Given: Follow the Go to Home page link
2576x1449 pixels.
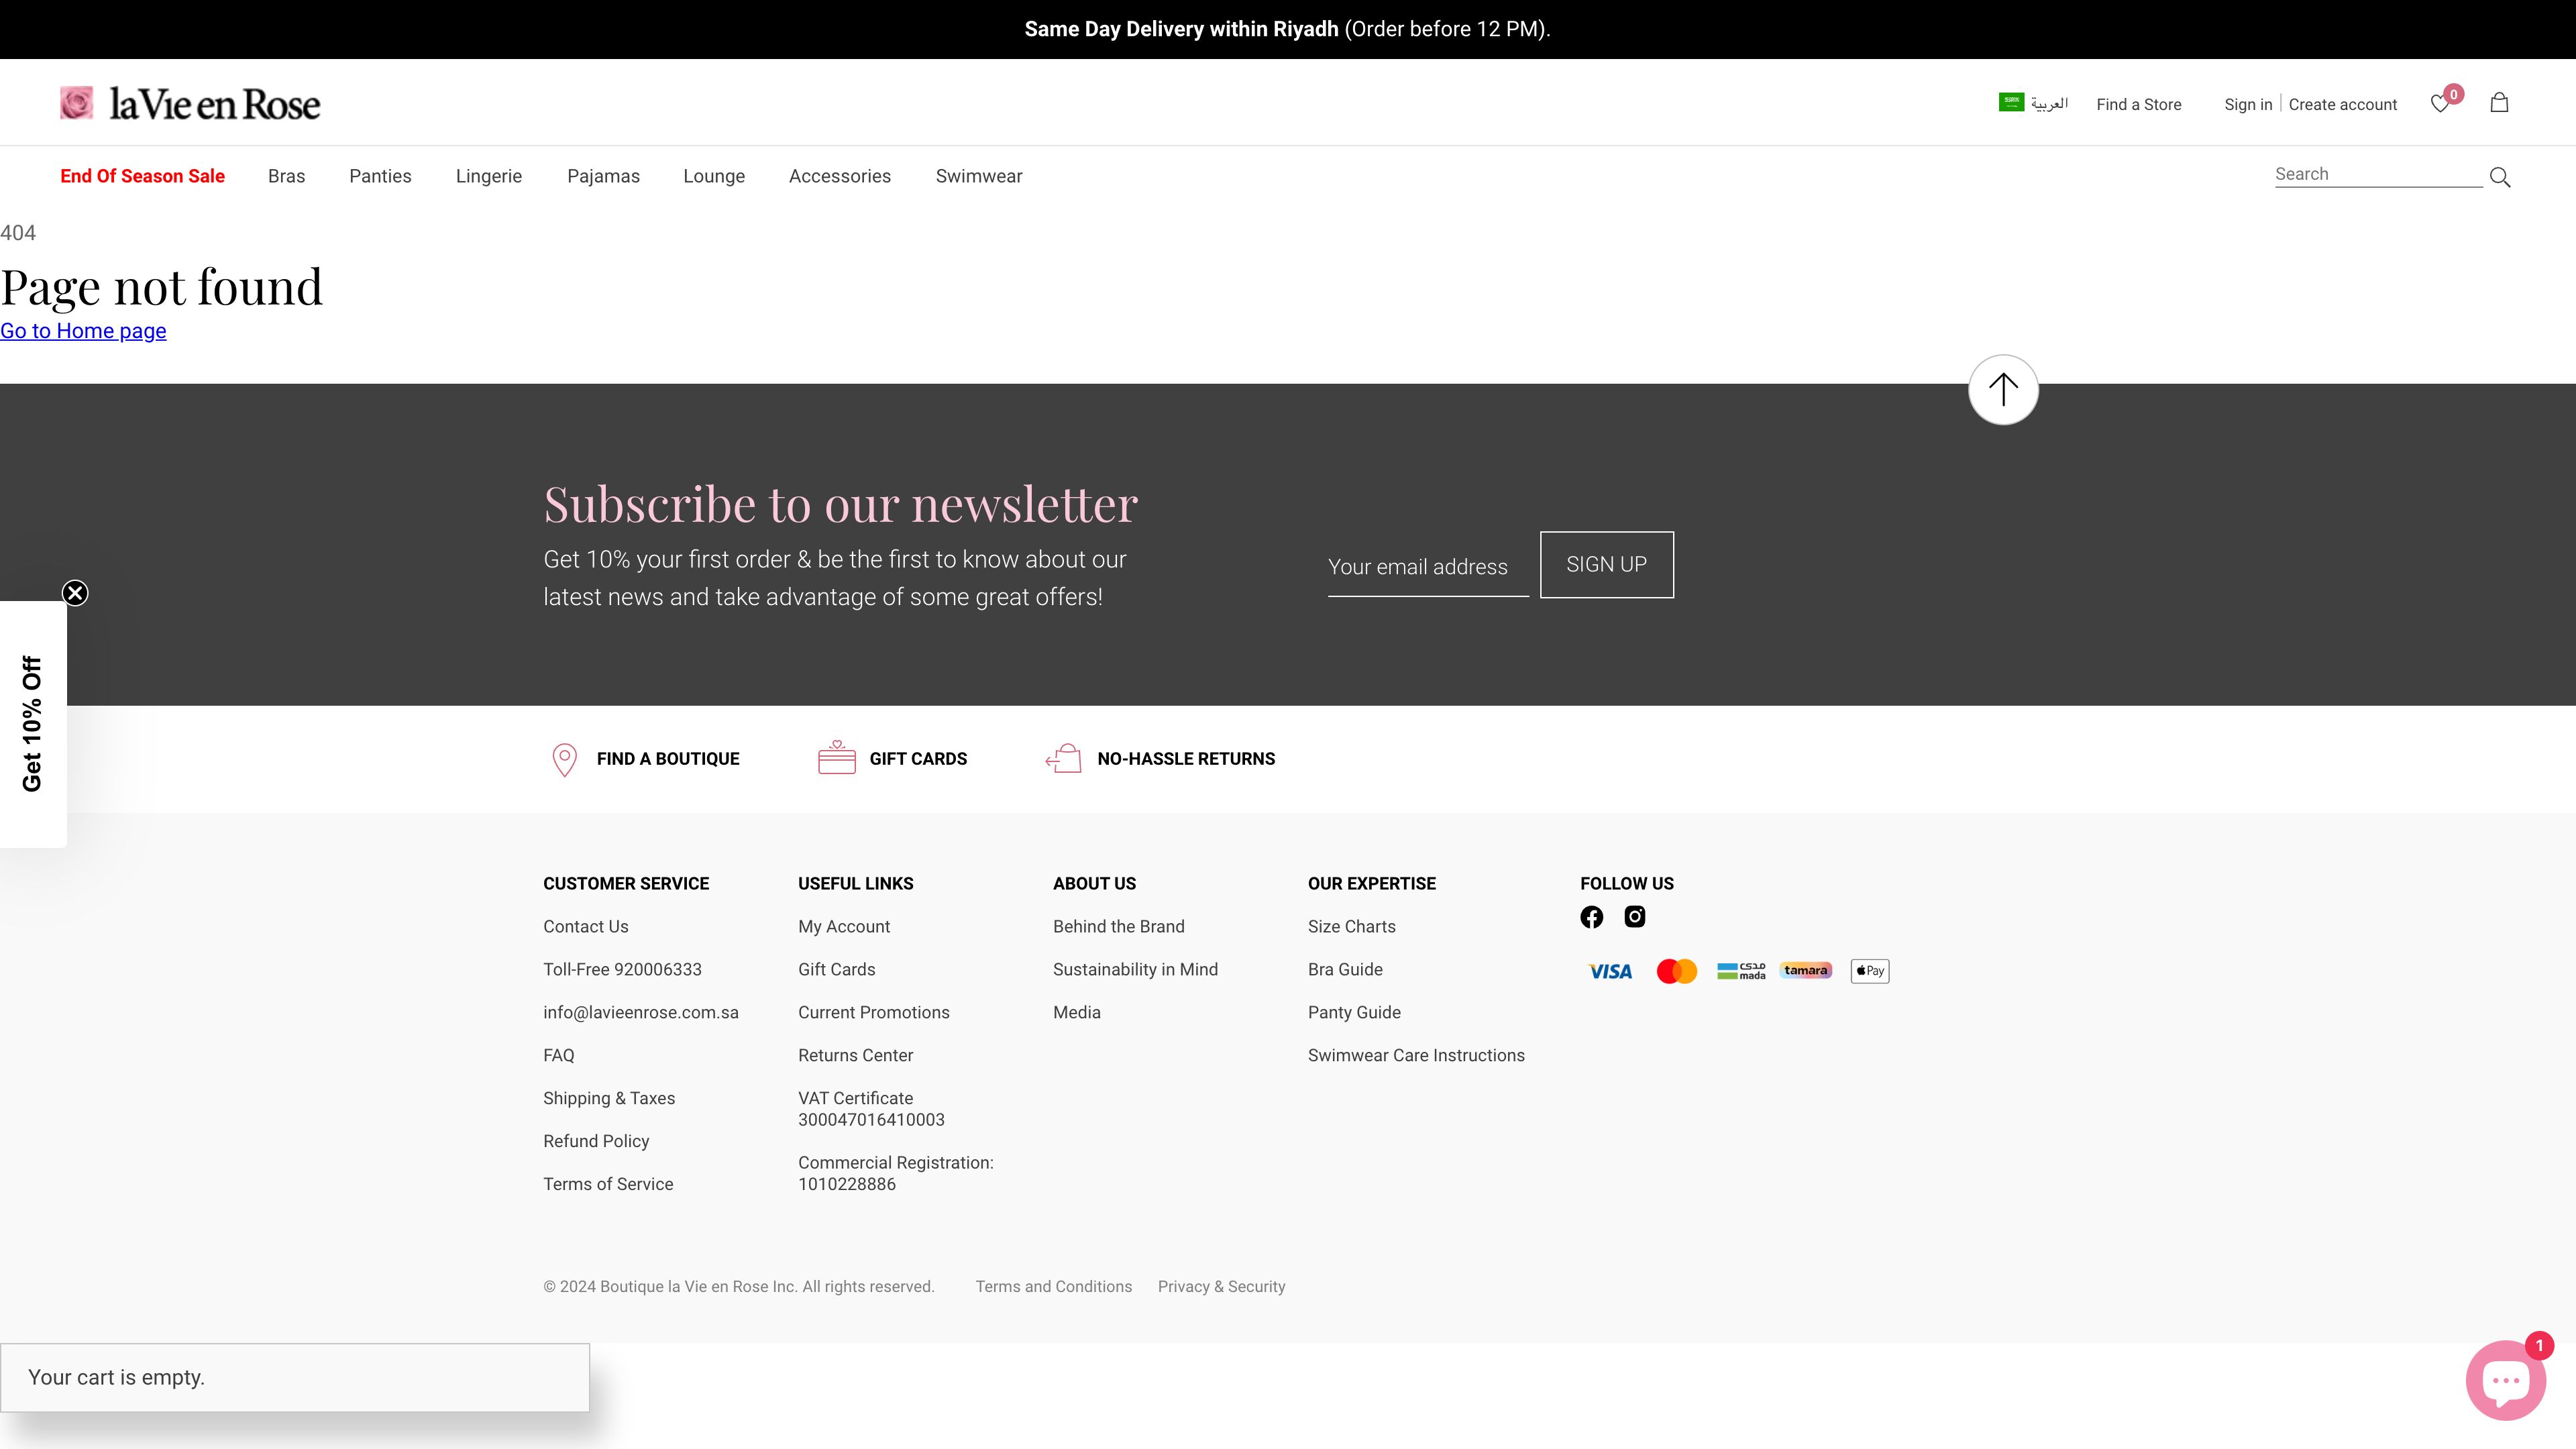Looking at the screenshot, I should 83,331.
